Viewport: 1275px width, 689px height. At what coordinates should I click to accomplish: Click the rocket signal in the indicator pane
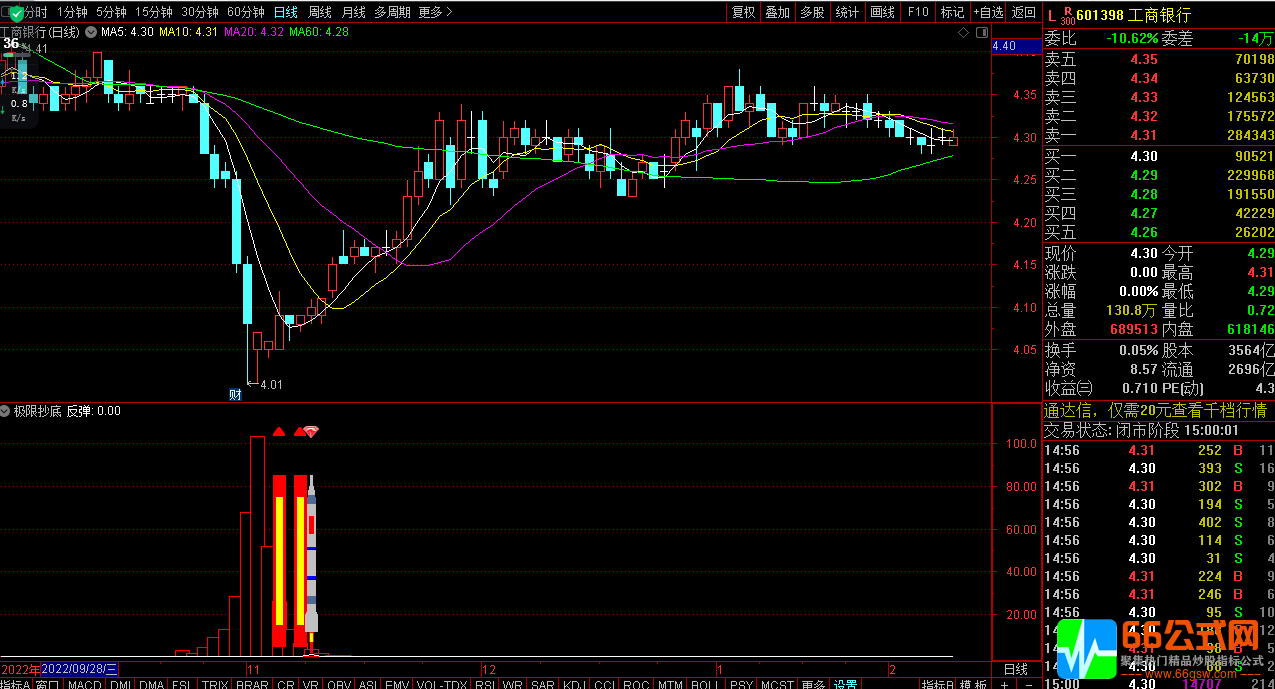pos(312,565)
